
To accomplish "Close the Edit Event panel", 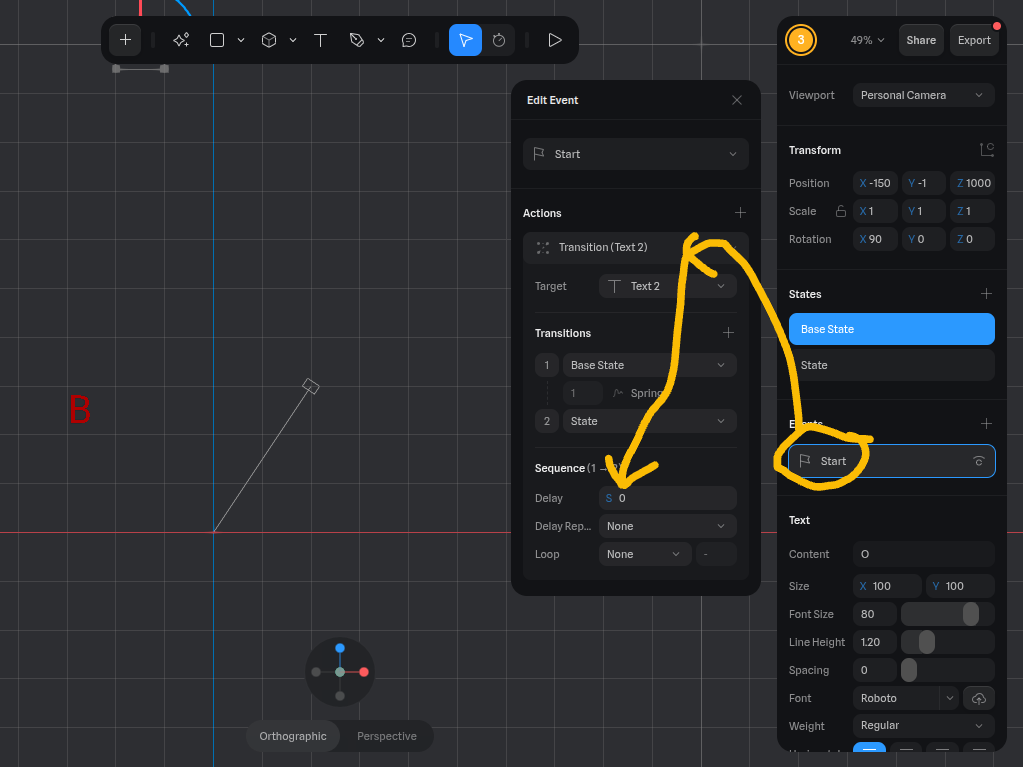I will 737,100.
